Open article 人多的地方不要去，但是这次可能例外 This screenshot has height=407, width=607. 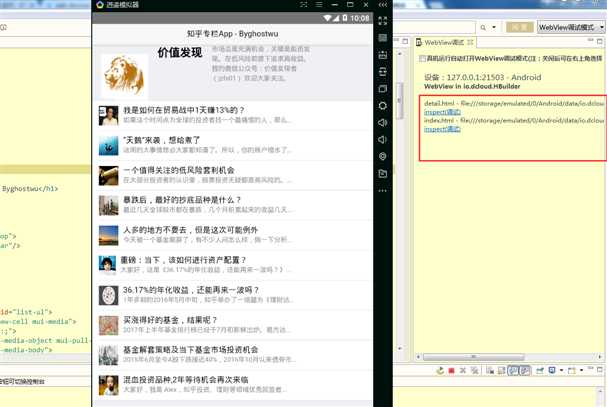point(232,235)
